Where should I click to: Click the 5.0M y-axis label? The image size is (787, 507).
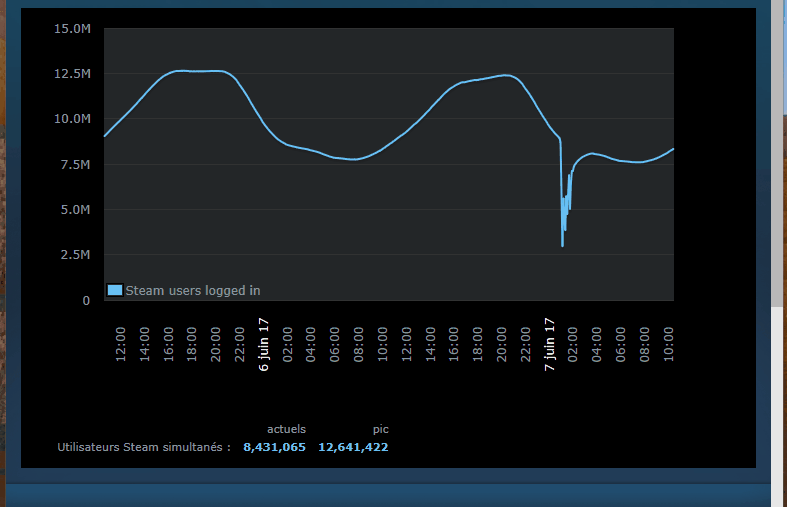[75, 210]
